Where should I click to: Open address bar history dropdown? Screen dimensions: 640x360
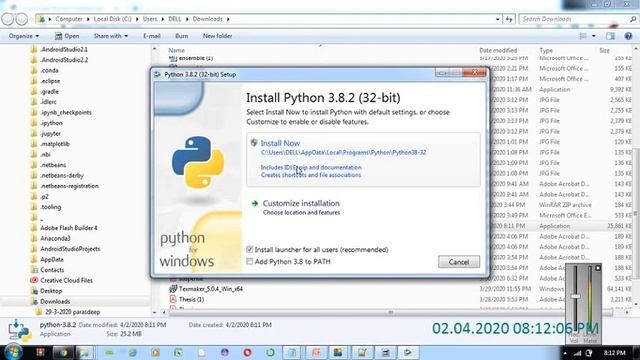coord(498,19)
